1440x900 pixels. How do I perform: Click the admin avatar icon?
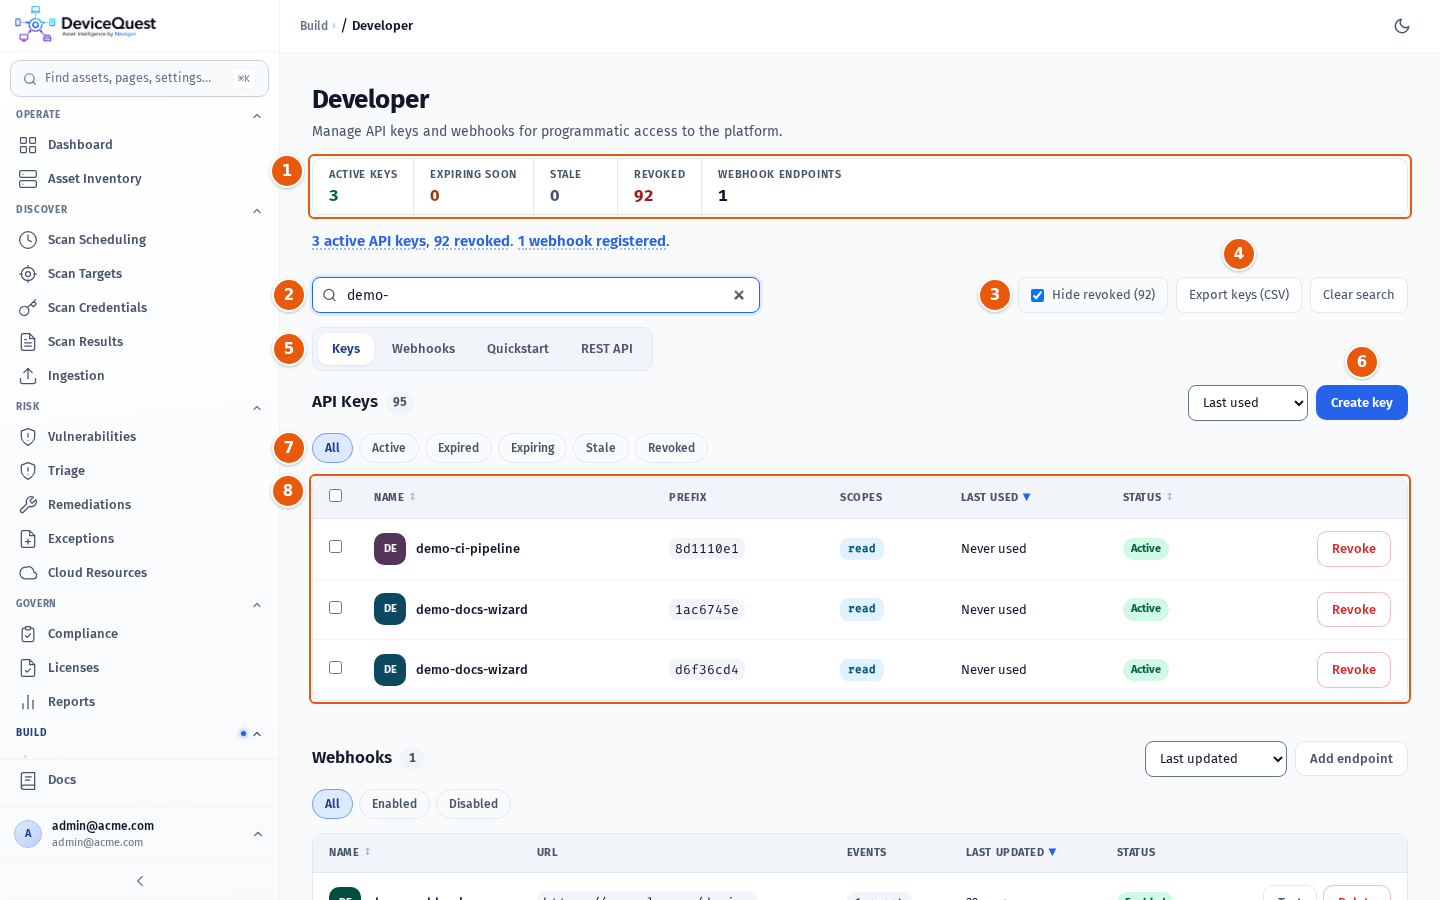click(28, 834)
